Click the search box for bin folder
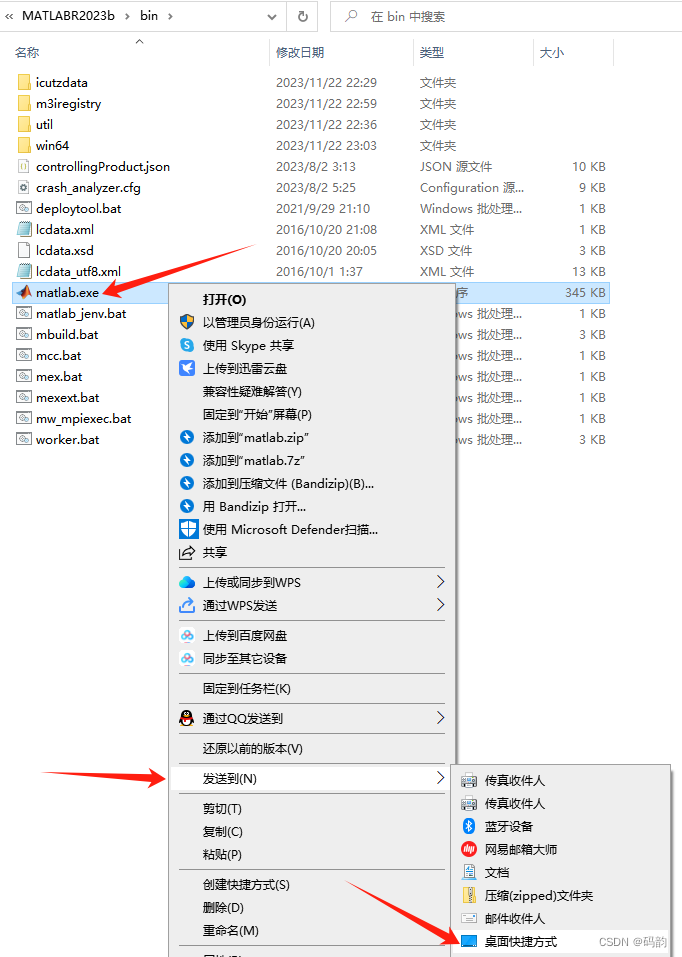The height and width of the screenshot is (957, 682). coord(506,16)
